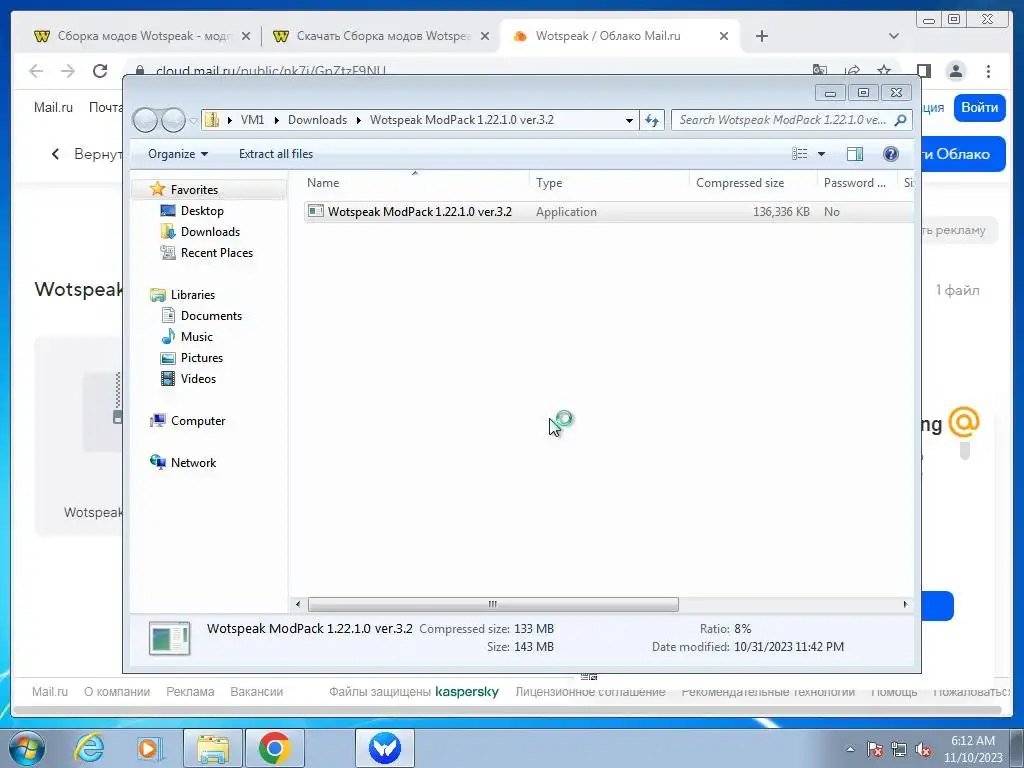Sort by the Name column header
The width and height of the screenshot is (1024, 768).
(416, 183)
